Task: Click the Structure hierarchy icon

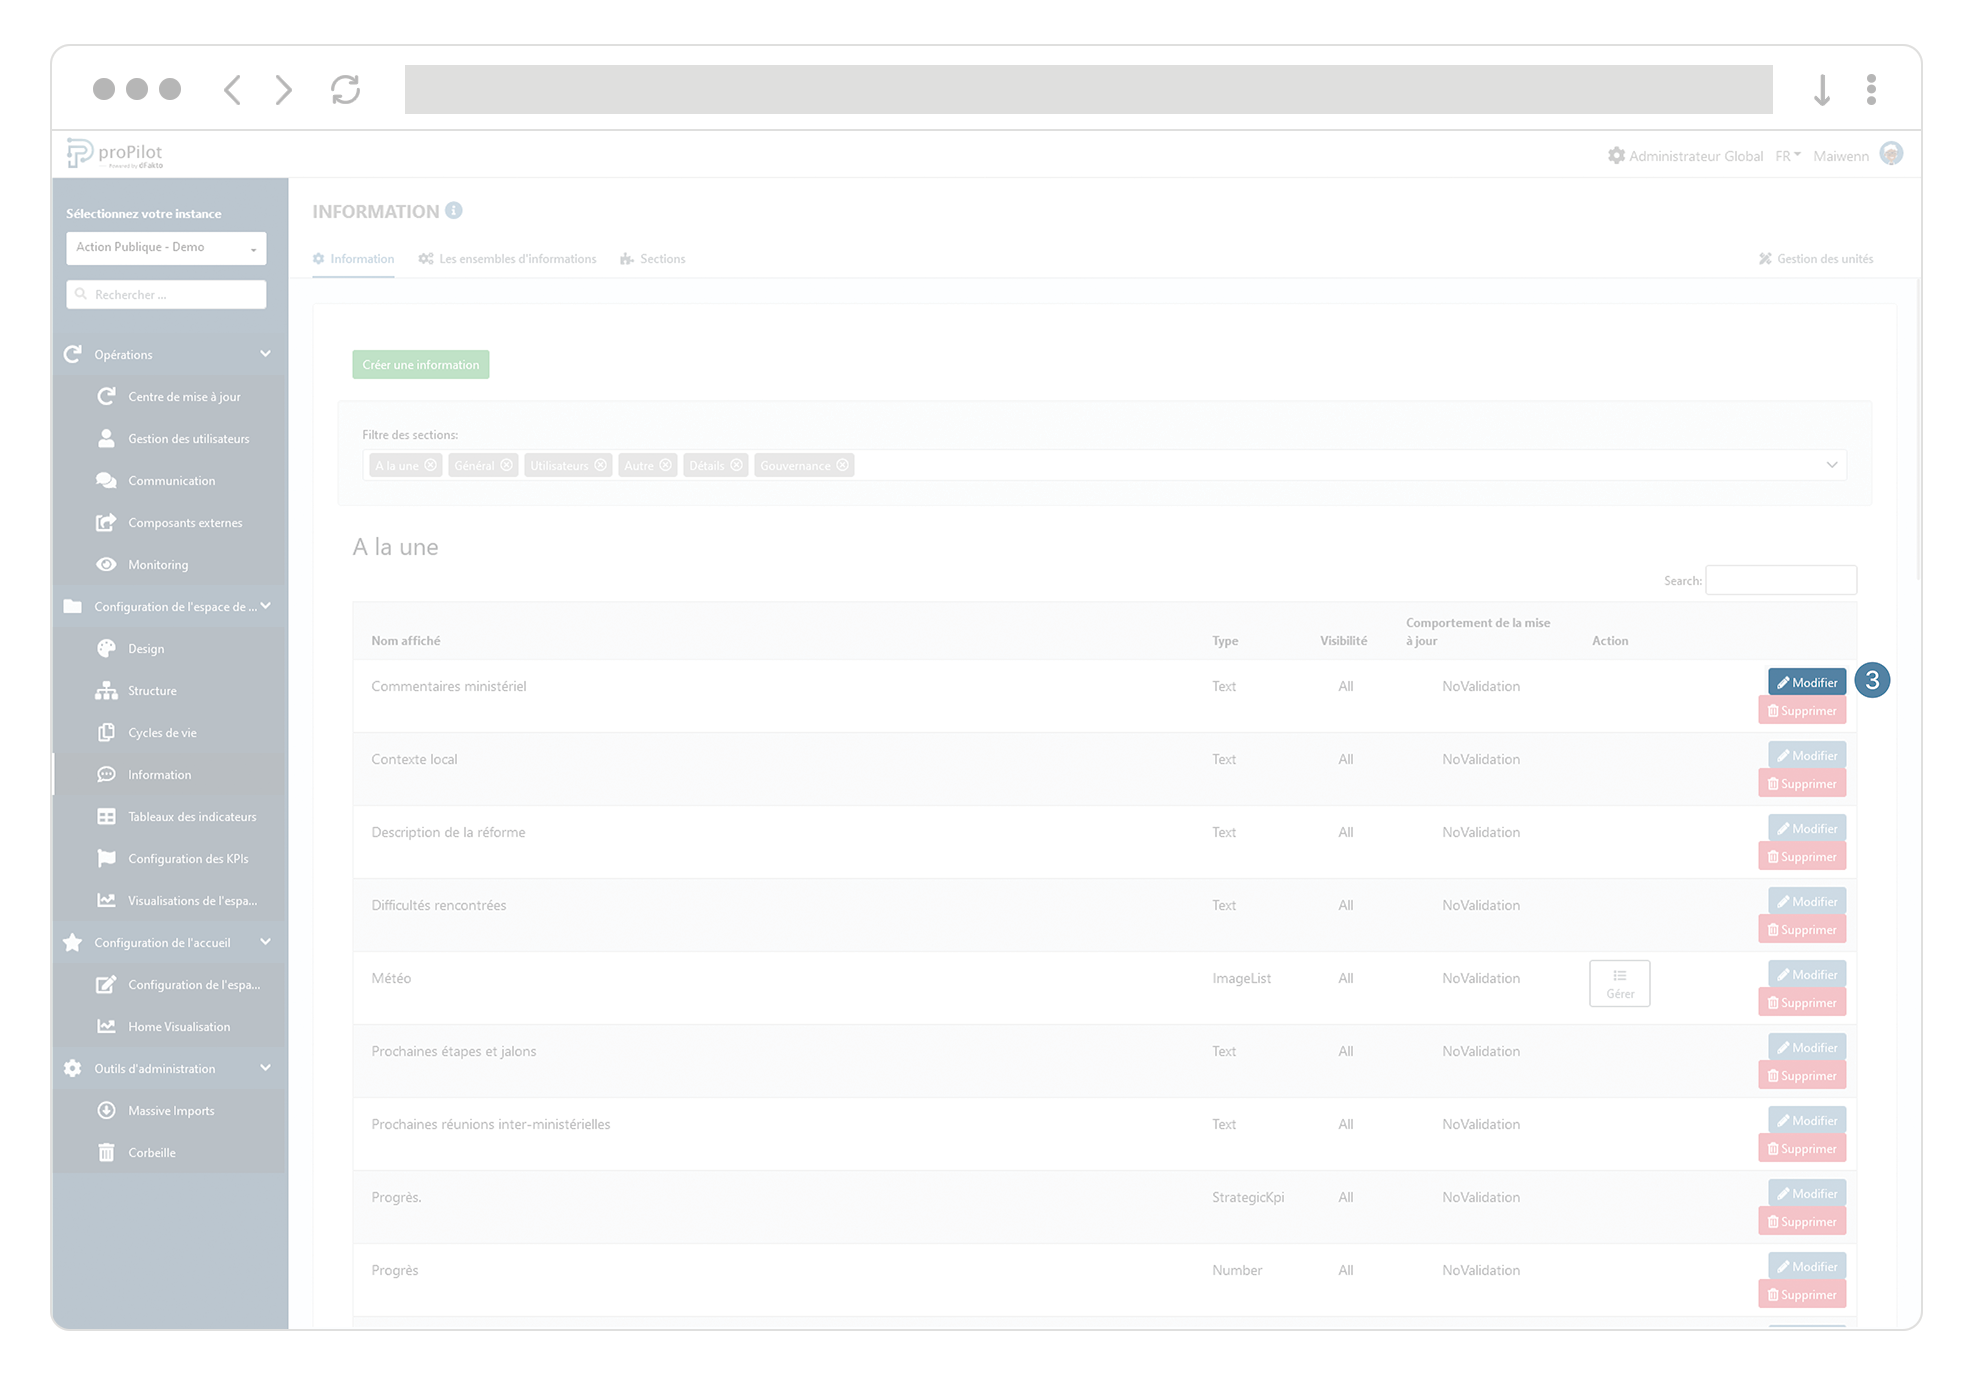Action: (106, 691)
